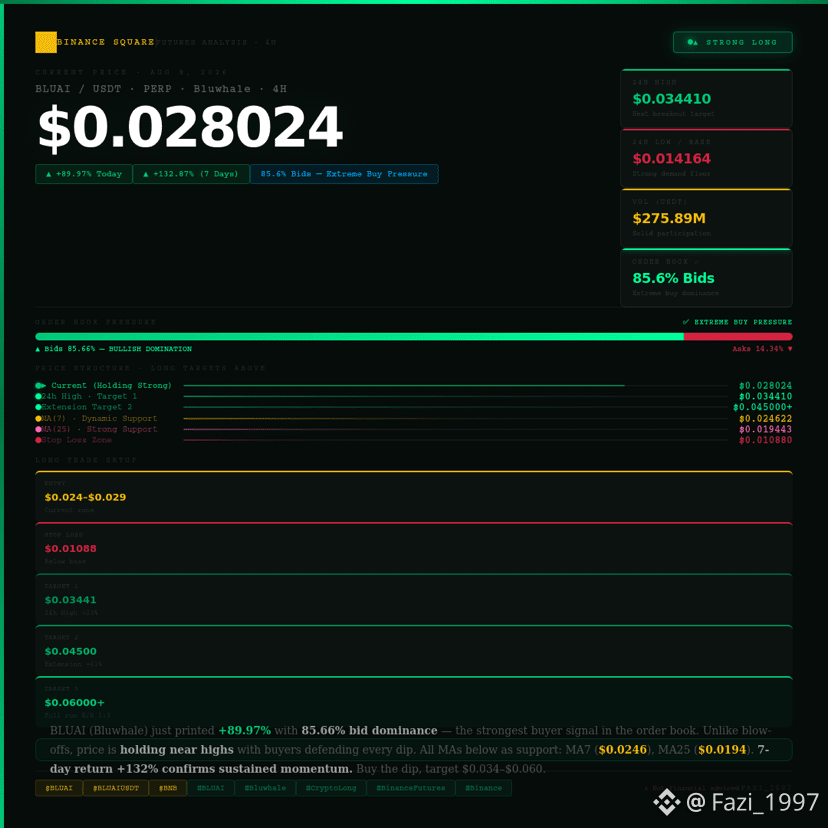The height and width of the screenshot is (828, 828).
Task: Click the BLUAI / USDT PERP pair title
Action: 161,89
